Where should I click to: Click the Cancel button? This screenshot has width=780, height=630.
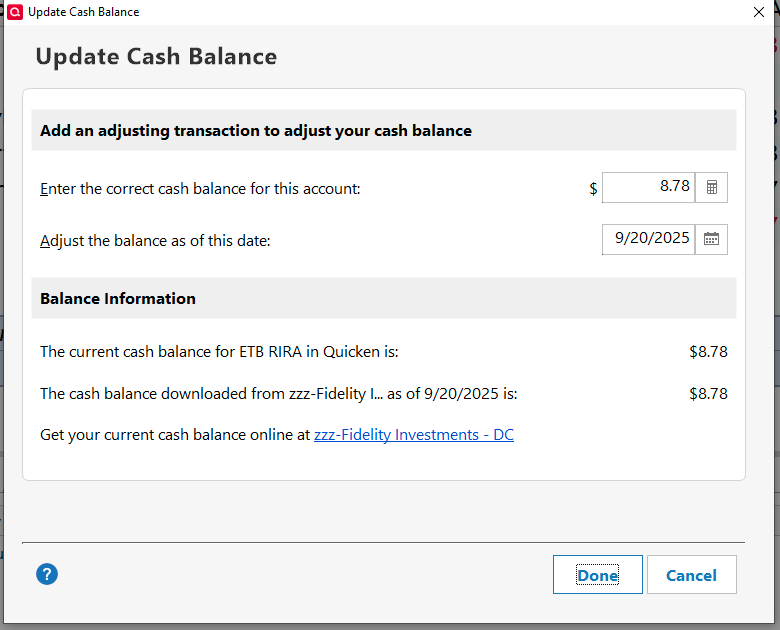(691, 575)
